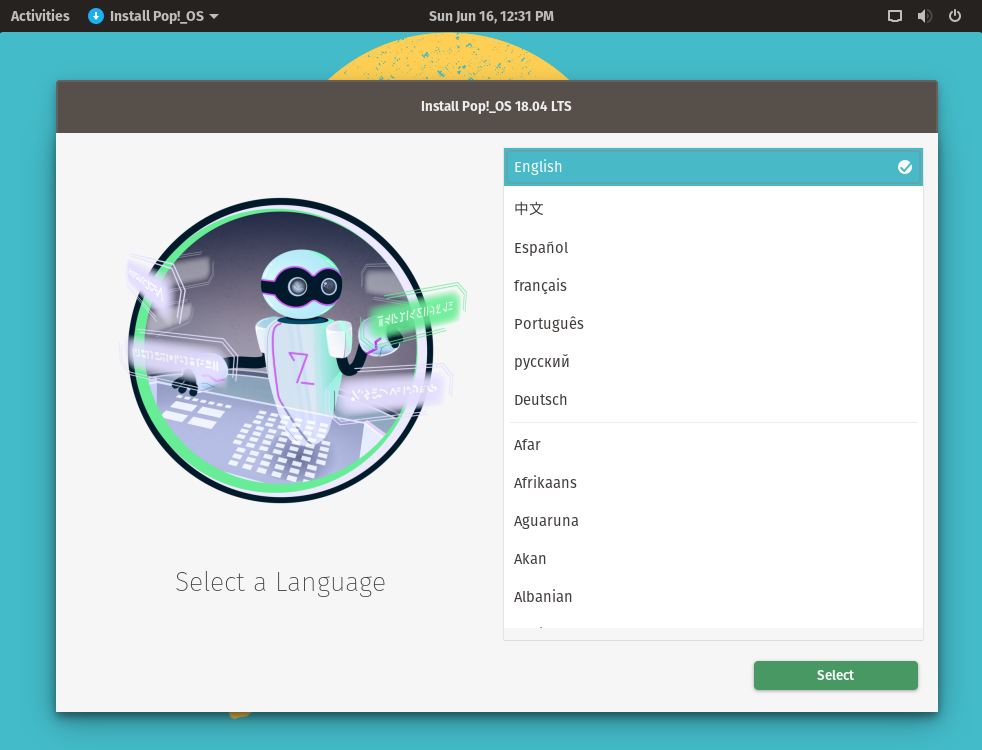Screen dimensions: 982x750
Task: Select Afar in the language list
Action: [x=713, y=445]
